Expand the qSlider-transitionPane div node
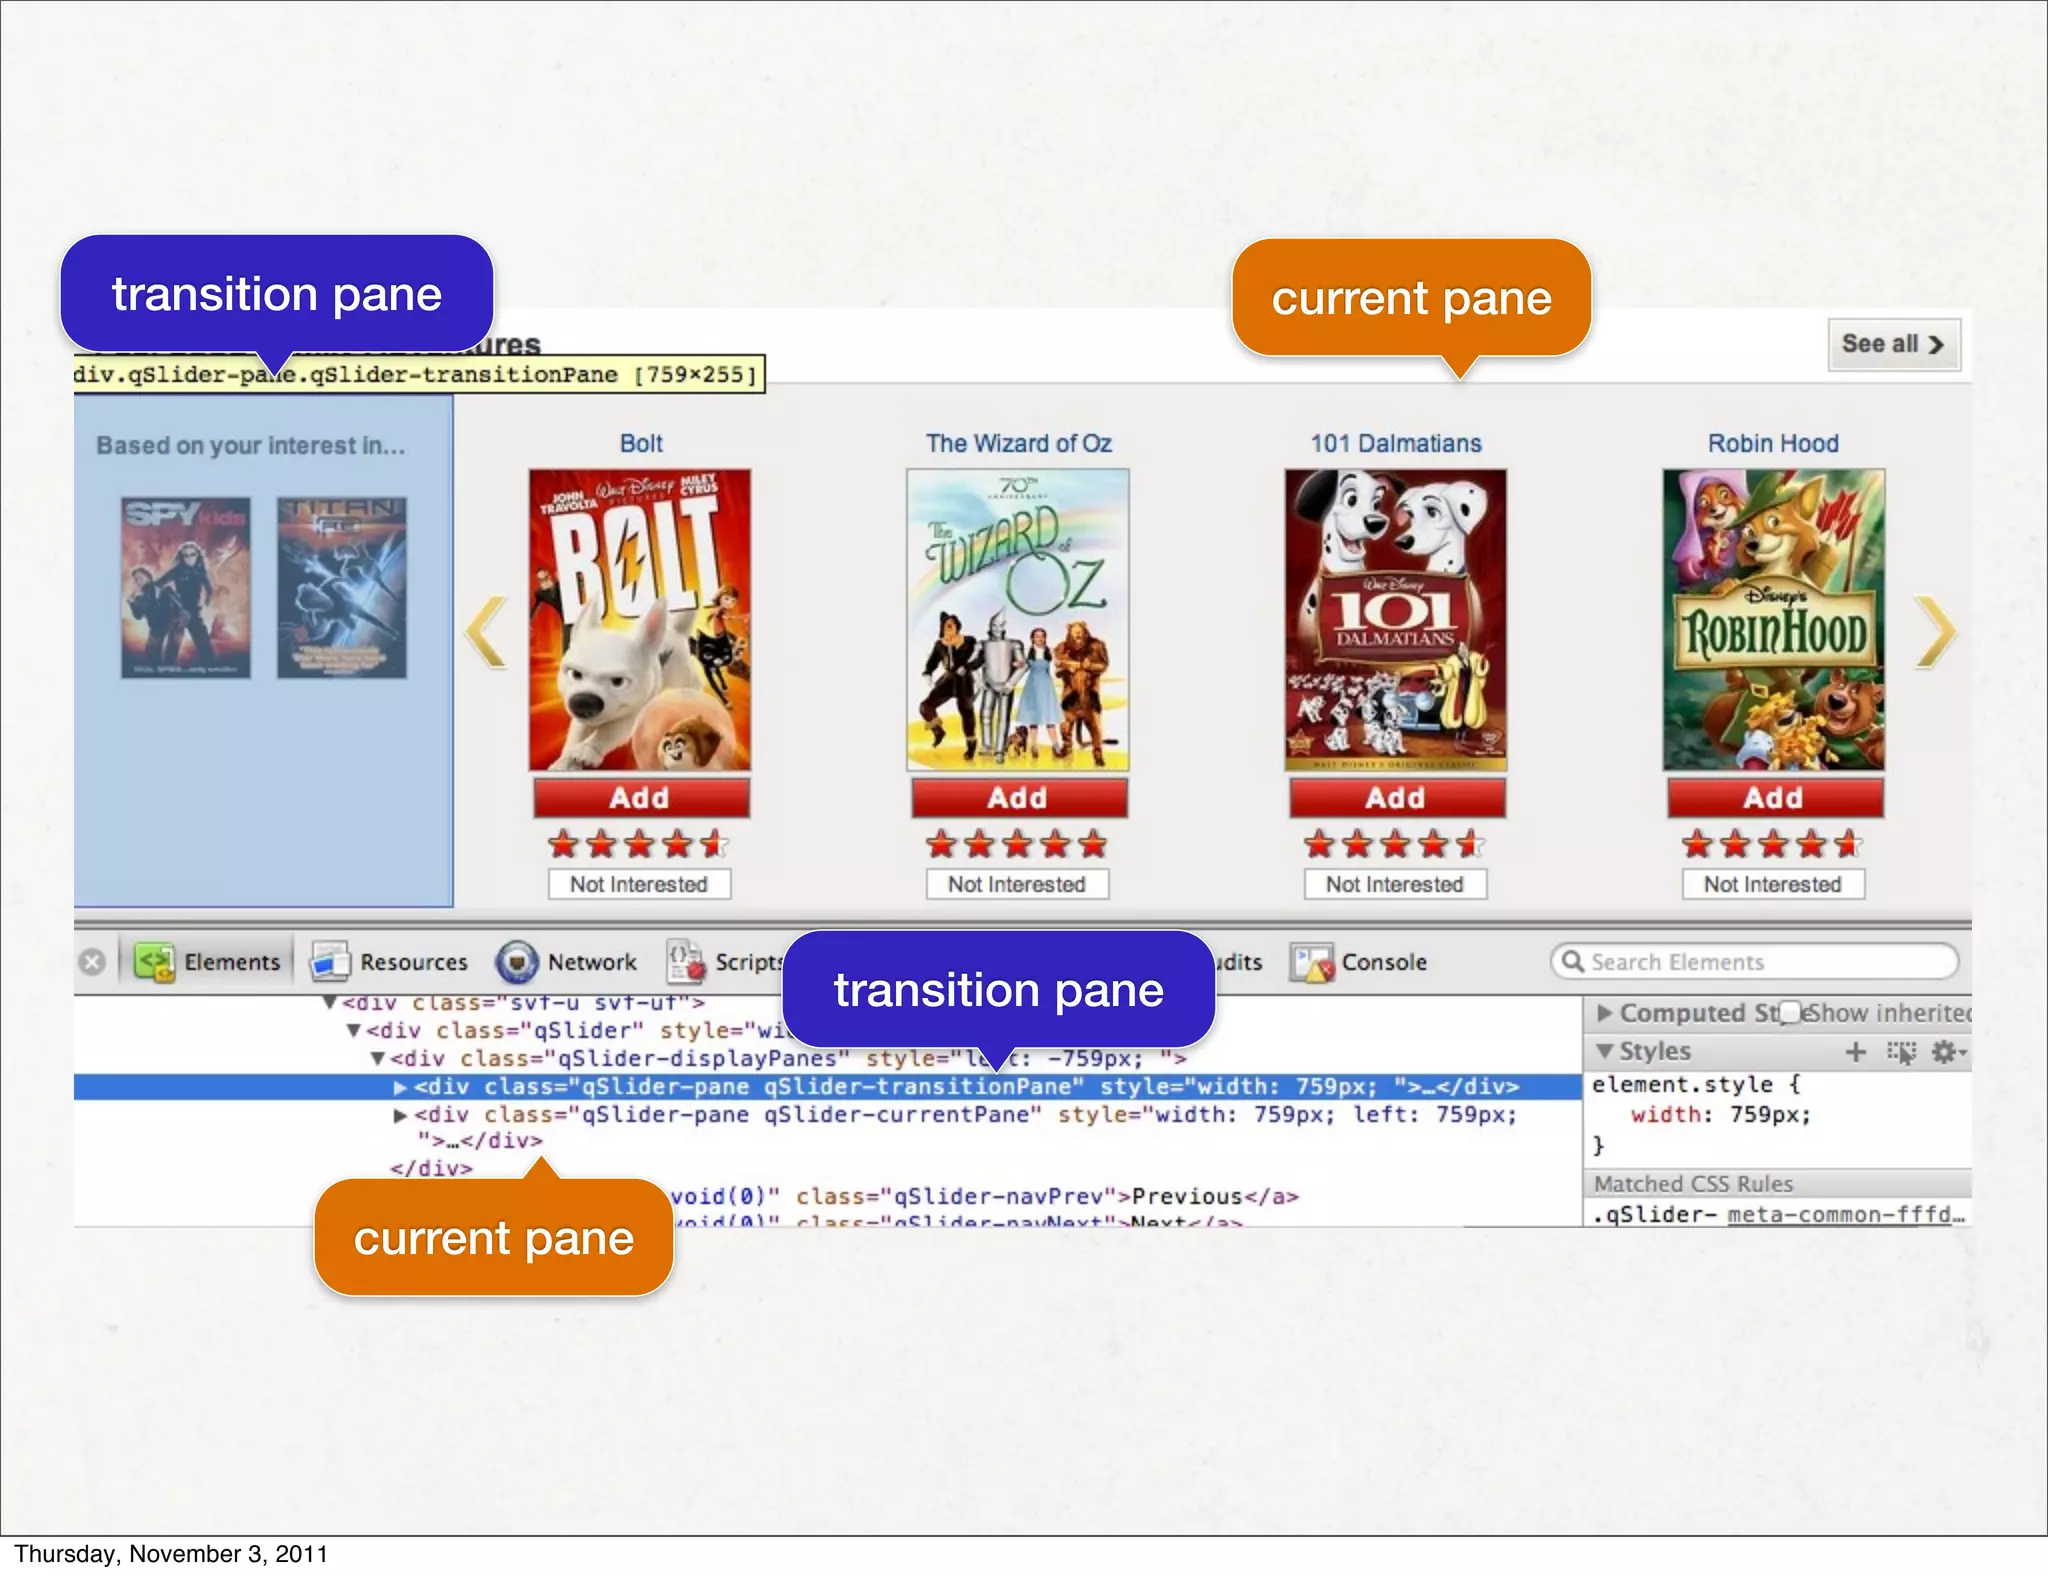The image size is (2048, 1576). click(401, 1087)
